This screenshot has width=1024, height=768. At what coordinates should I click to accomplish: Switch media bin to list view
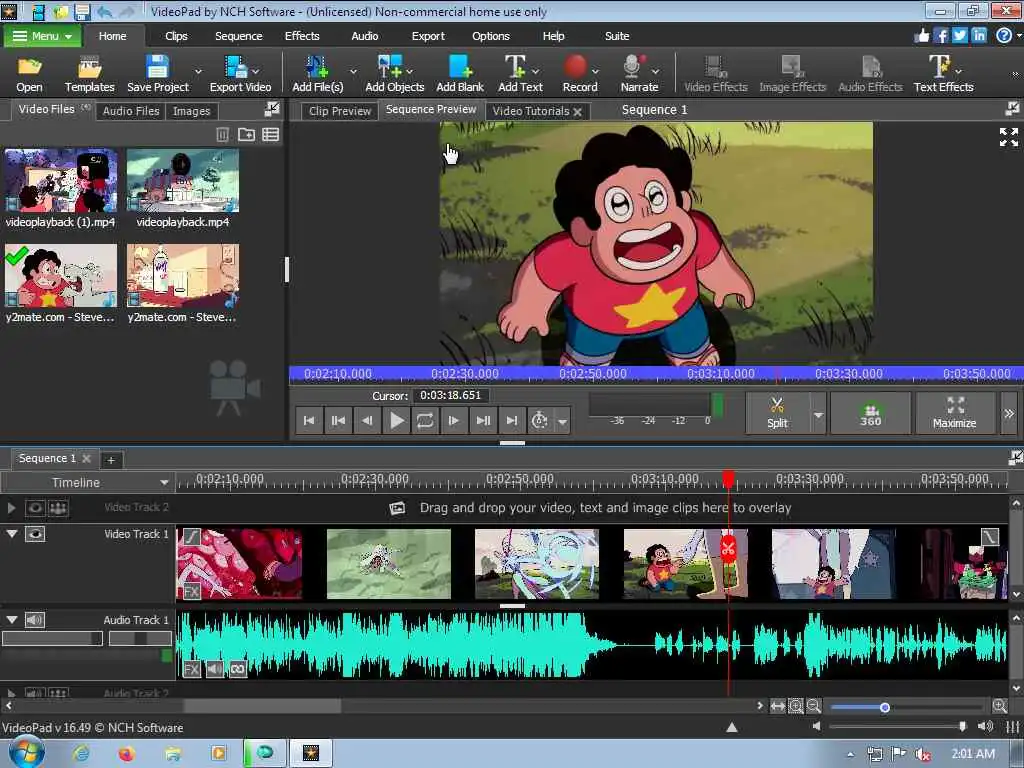270,135
